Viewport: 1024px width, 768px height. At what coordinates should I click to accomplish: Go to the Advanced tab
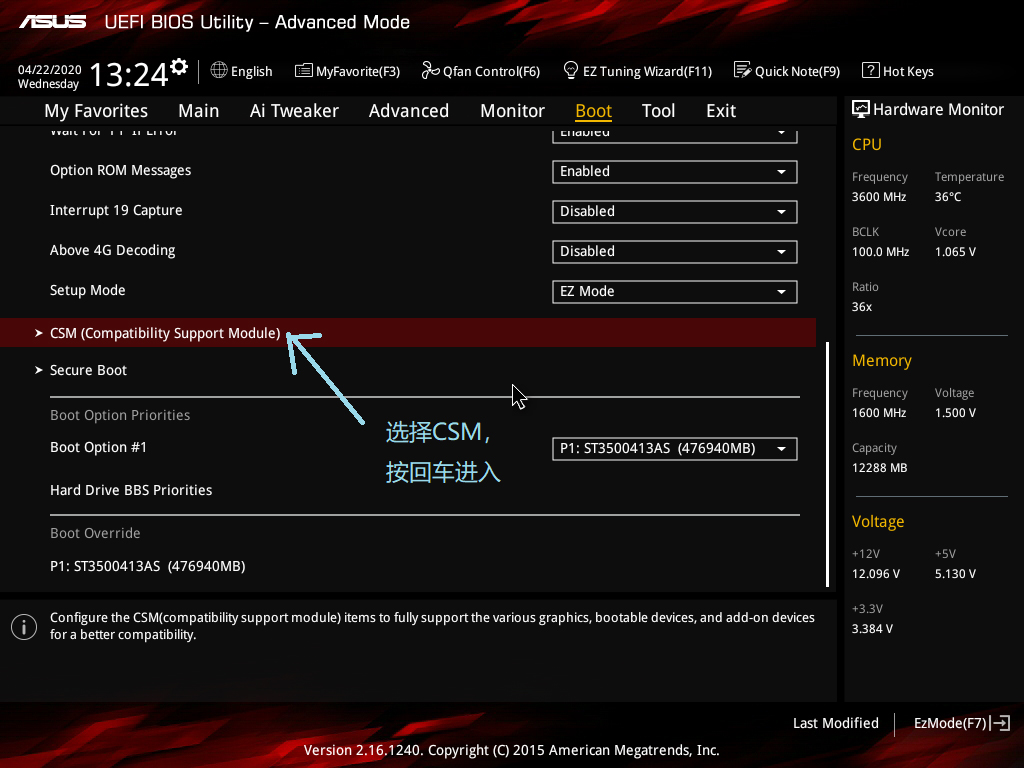[409, 111]
